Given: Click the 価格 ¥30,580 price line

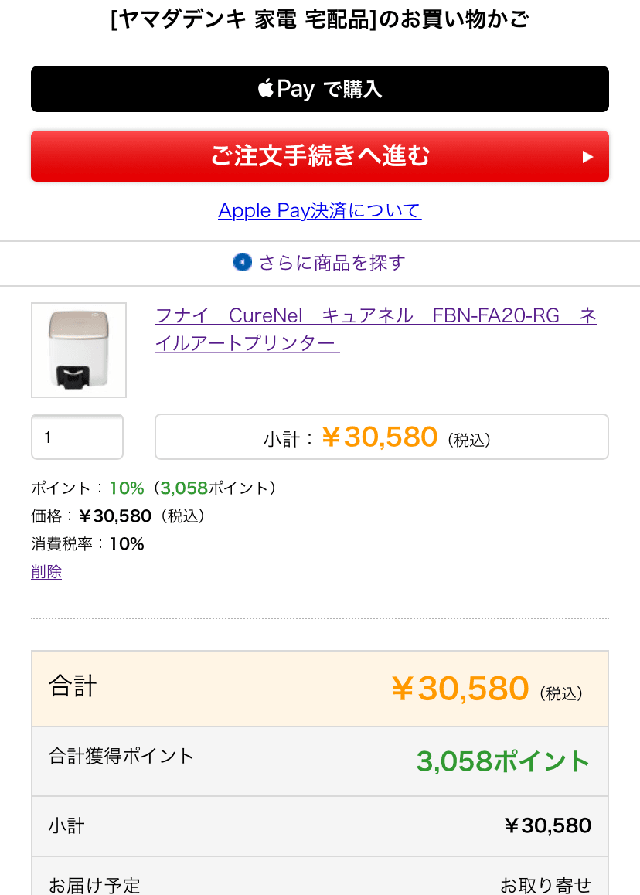Looking at the screenshot, I should pos(118,516).
